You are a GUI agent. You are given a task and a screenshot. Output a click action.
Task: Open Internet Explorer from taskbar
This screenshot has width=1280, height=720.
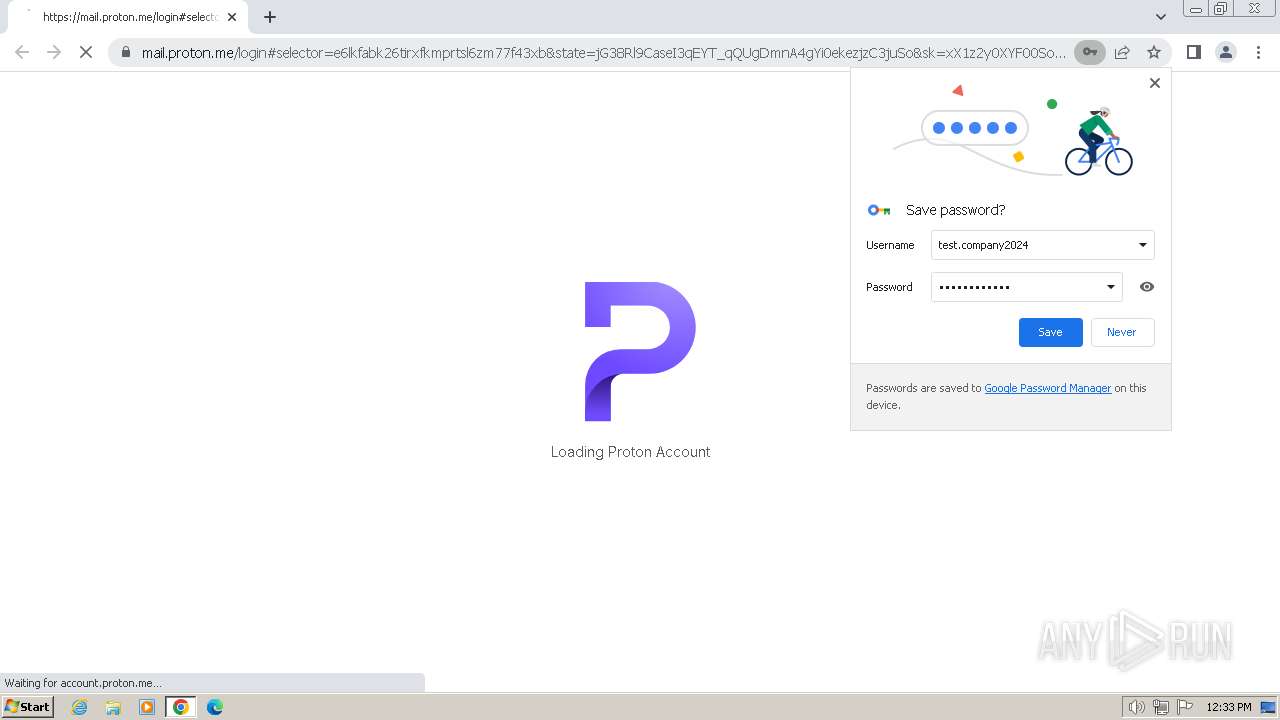coord(80,707)
